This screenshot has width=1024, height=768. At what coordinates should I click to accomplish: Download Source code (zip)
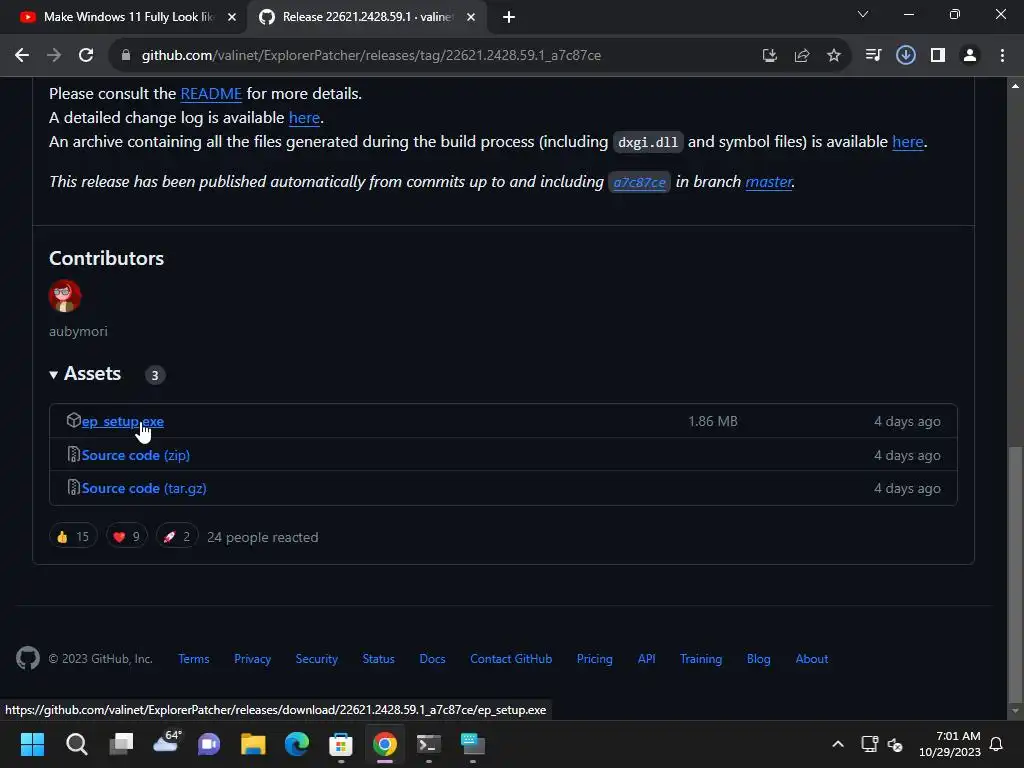[x=135, y=455]
